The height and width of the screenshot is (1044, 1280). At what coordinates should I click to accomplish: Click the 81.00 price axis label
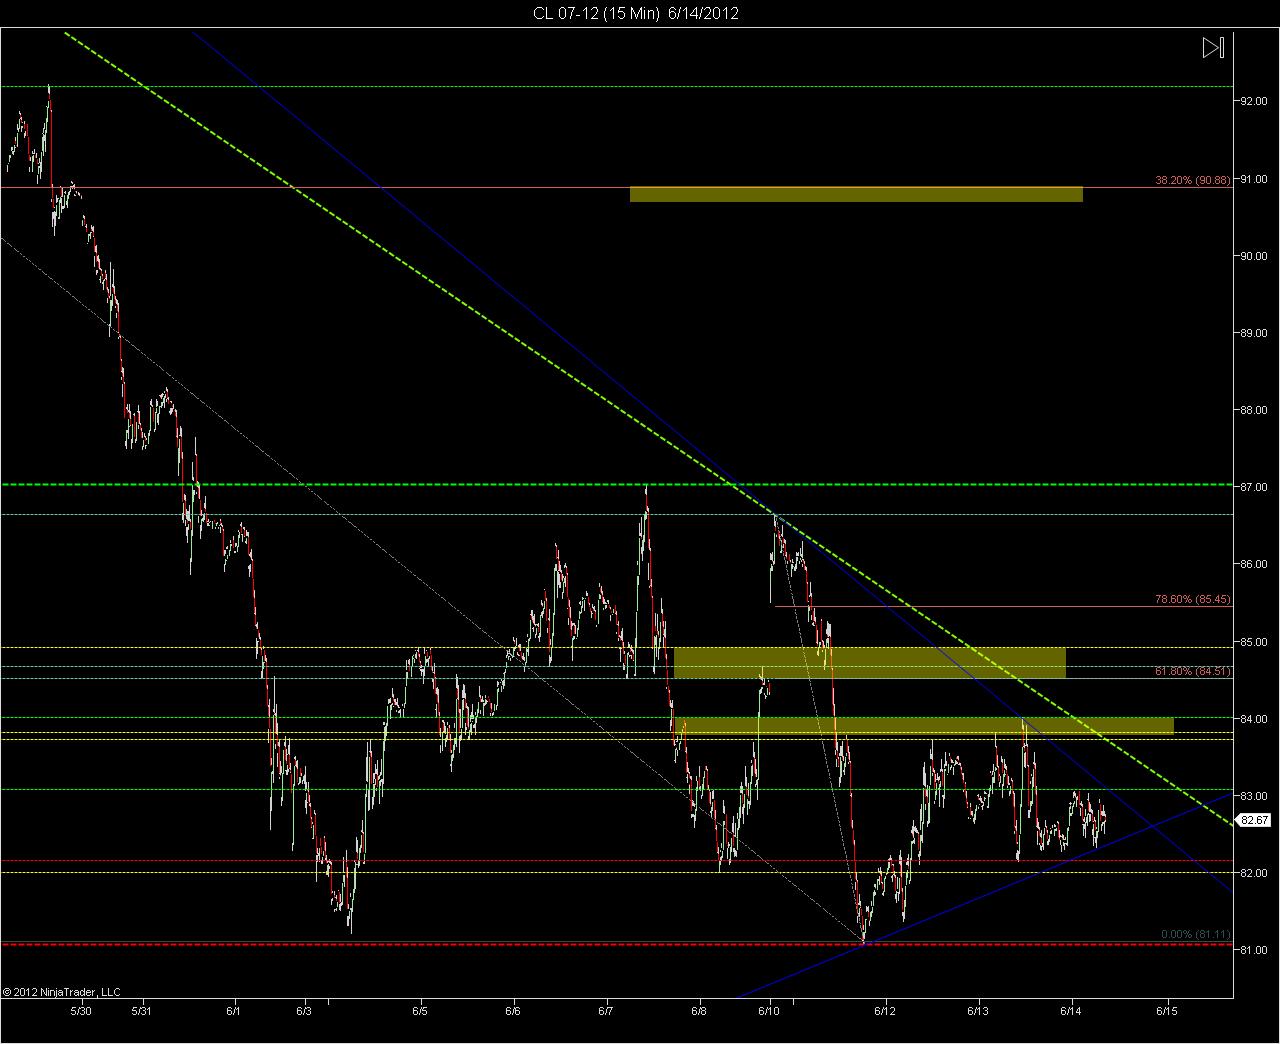click(x=1254, y=950)
